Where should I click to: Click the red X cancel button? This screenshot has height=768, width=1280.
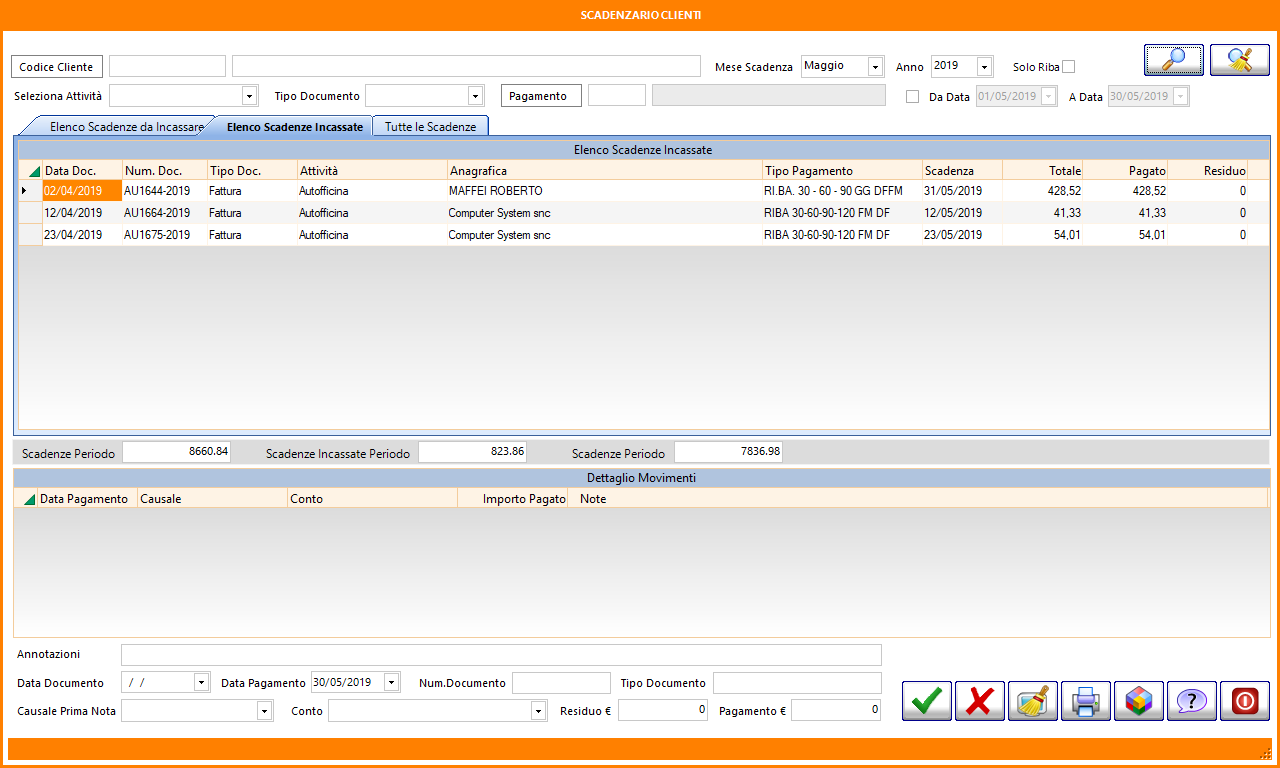980,701
